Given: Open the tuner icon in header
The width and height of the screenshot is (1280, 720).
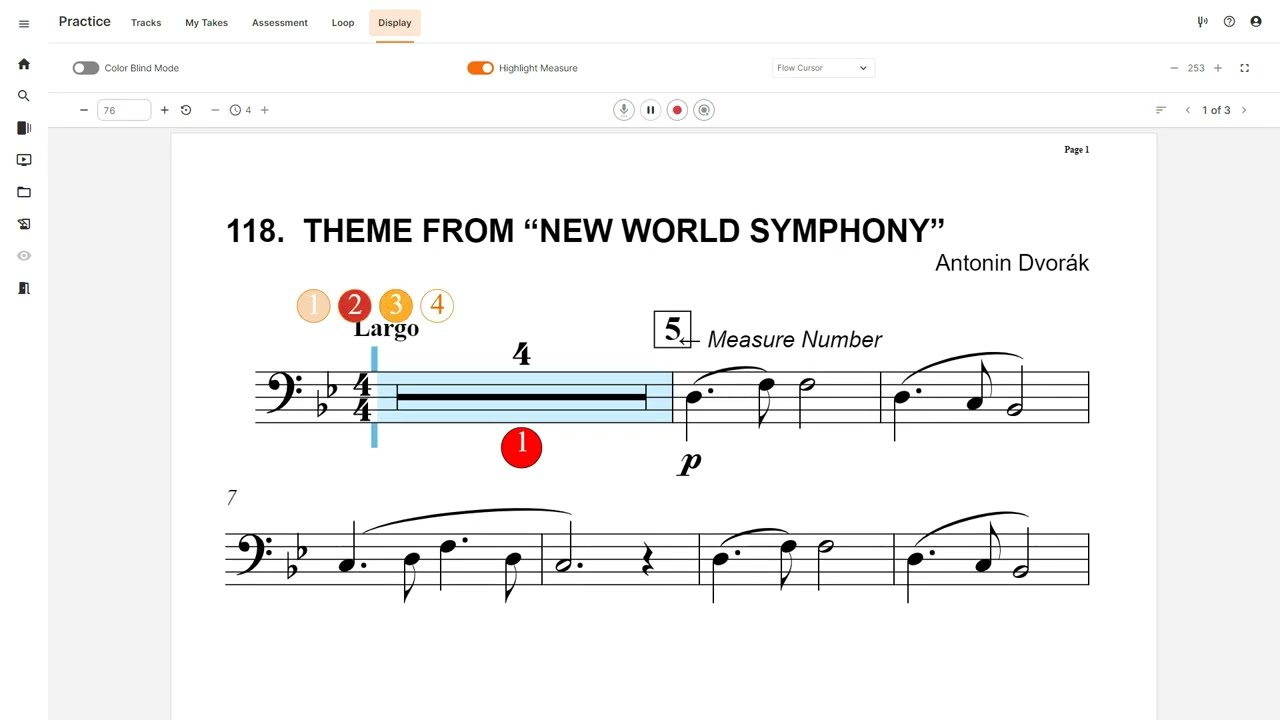Looking at the screenshot, I should (x=1202, y=22).
